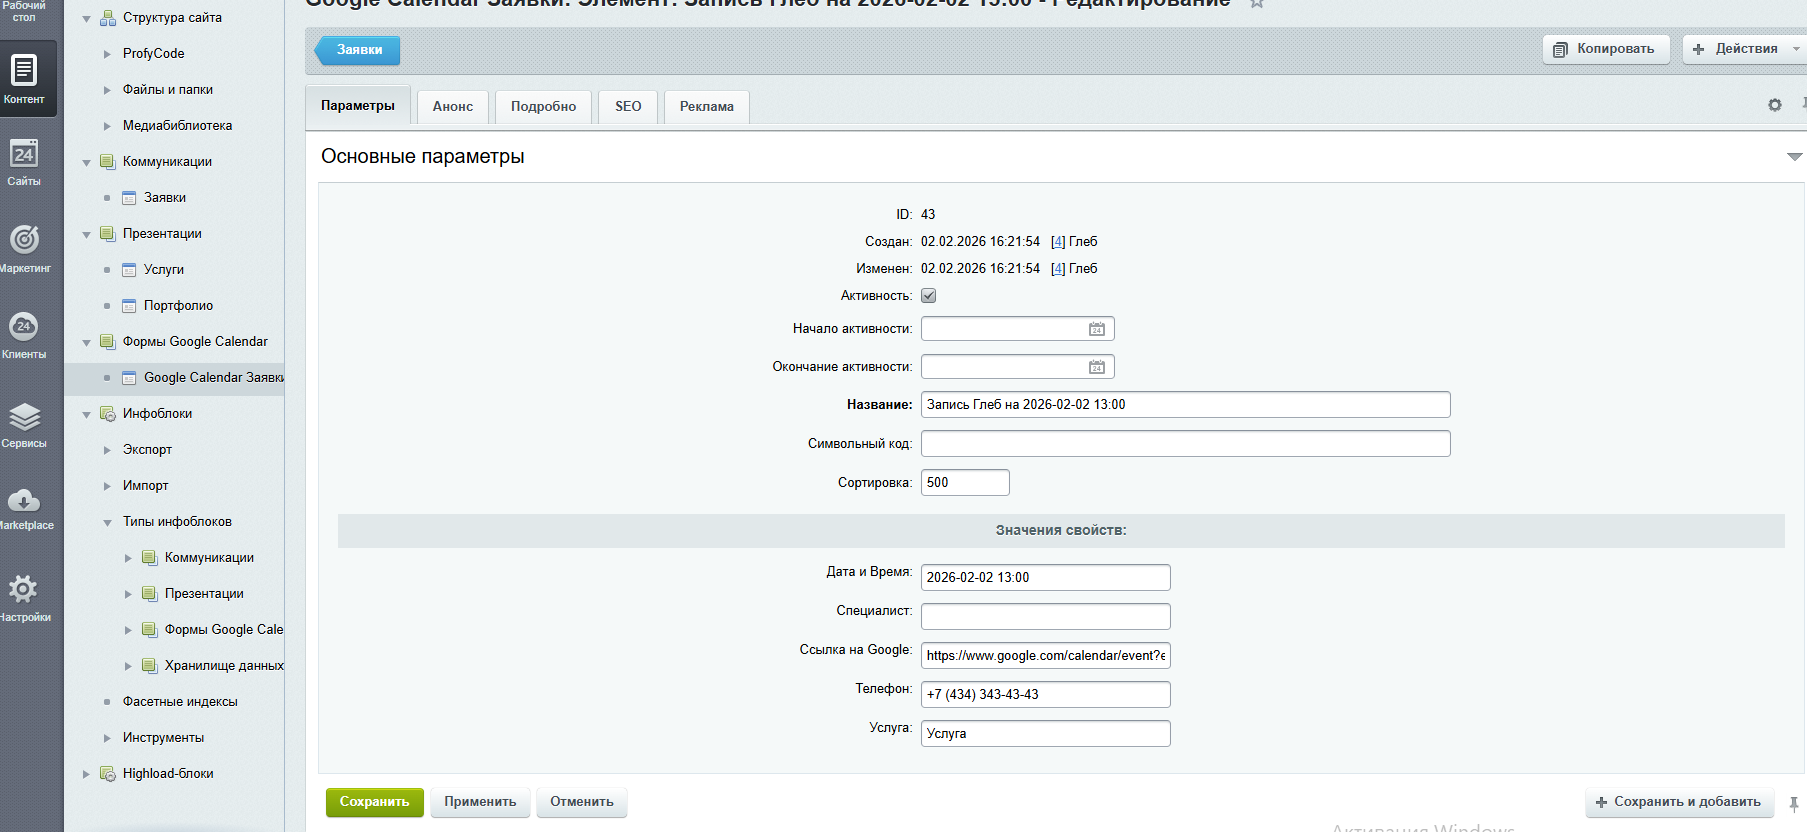Open the Marketplace sidebar section
1807x832 pixels.
click(x=24, y=508)
